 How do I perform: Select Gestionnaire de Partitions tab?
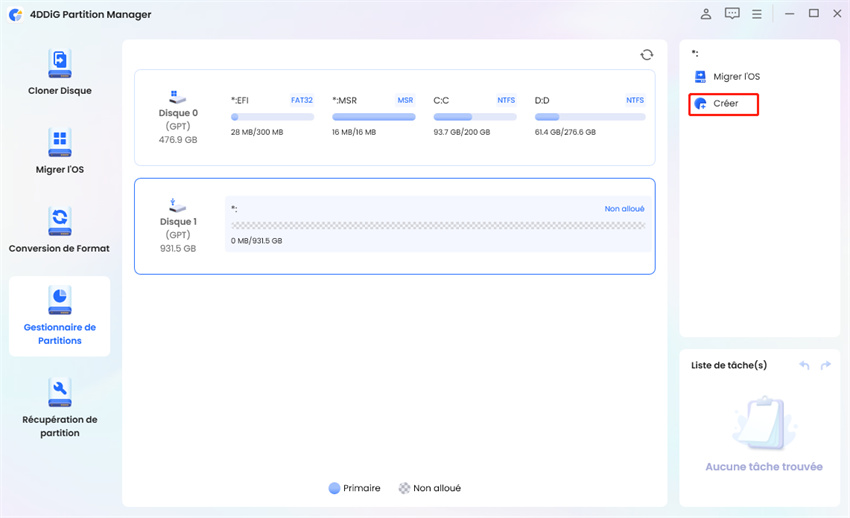coord(60,315)
